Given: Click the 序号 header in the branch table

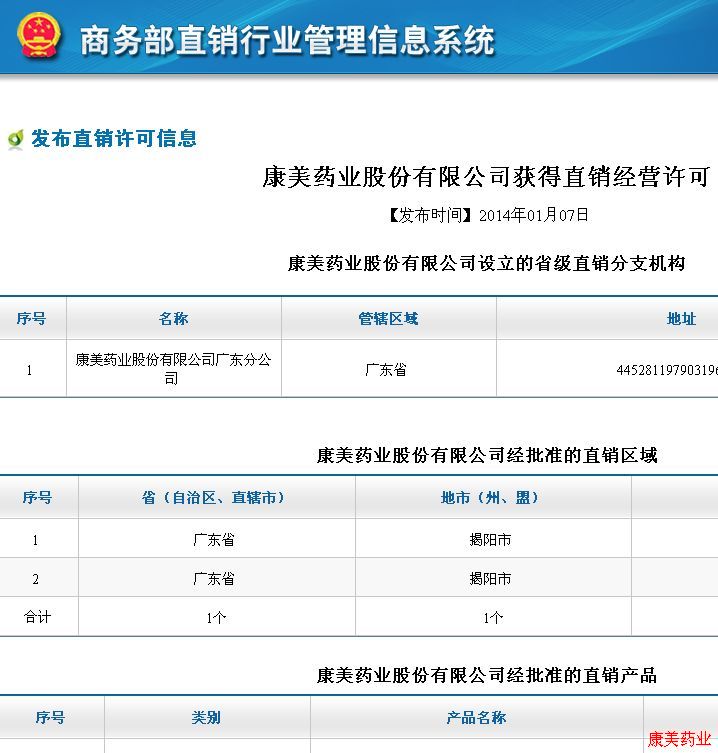Looking at the screenshot, I should (31, 318).
